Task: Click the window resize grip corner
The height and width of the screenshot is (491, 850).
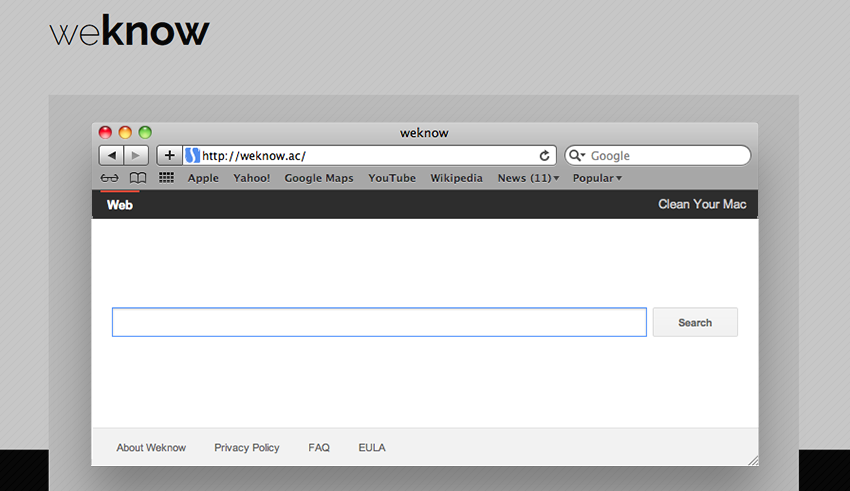Action: tap(753, 461)
